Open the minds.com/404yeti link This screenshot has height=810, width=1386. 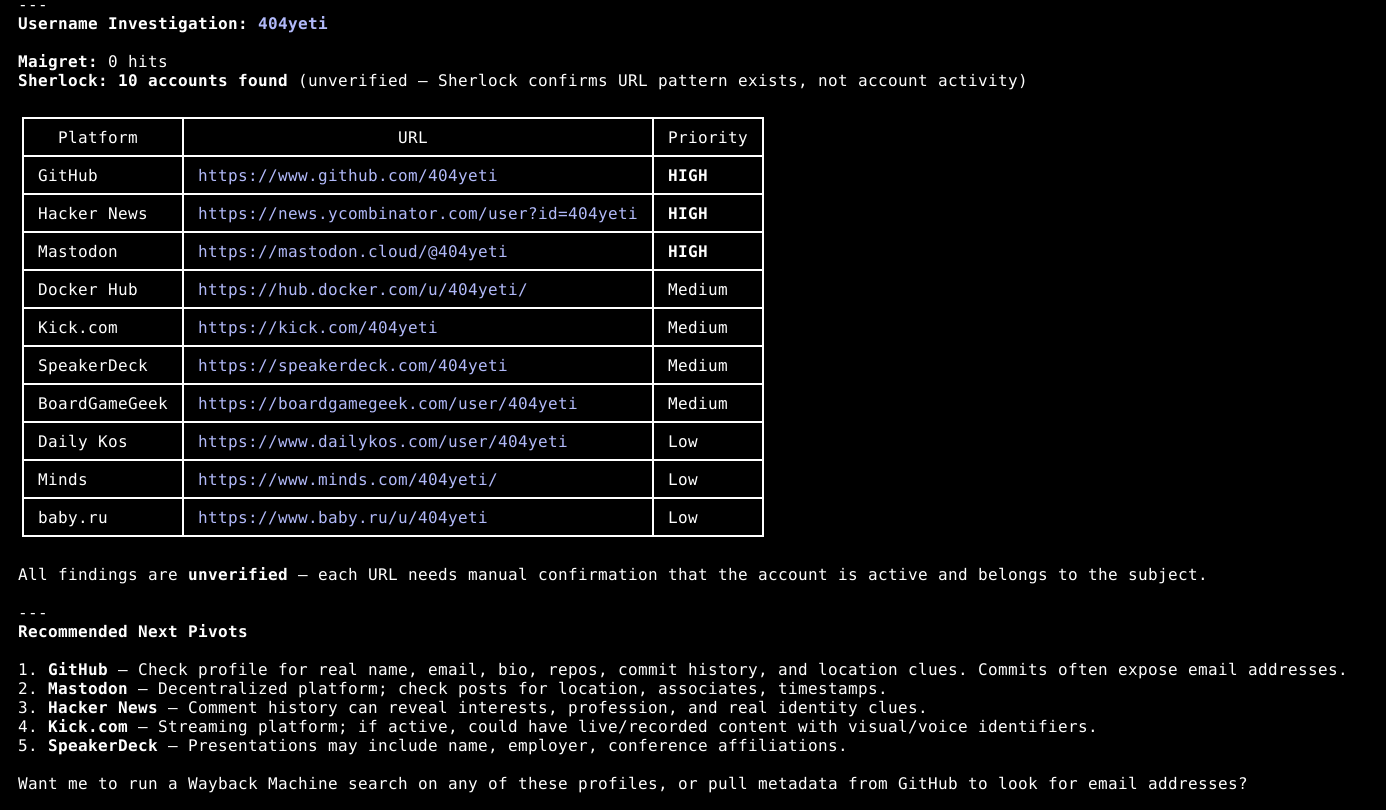347,479
